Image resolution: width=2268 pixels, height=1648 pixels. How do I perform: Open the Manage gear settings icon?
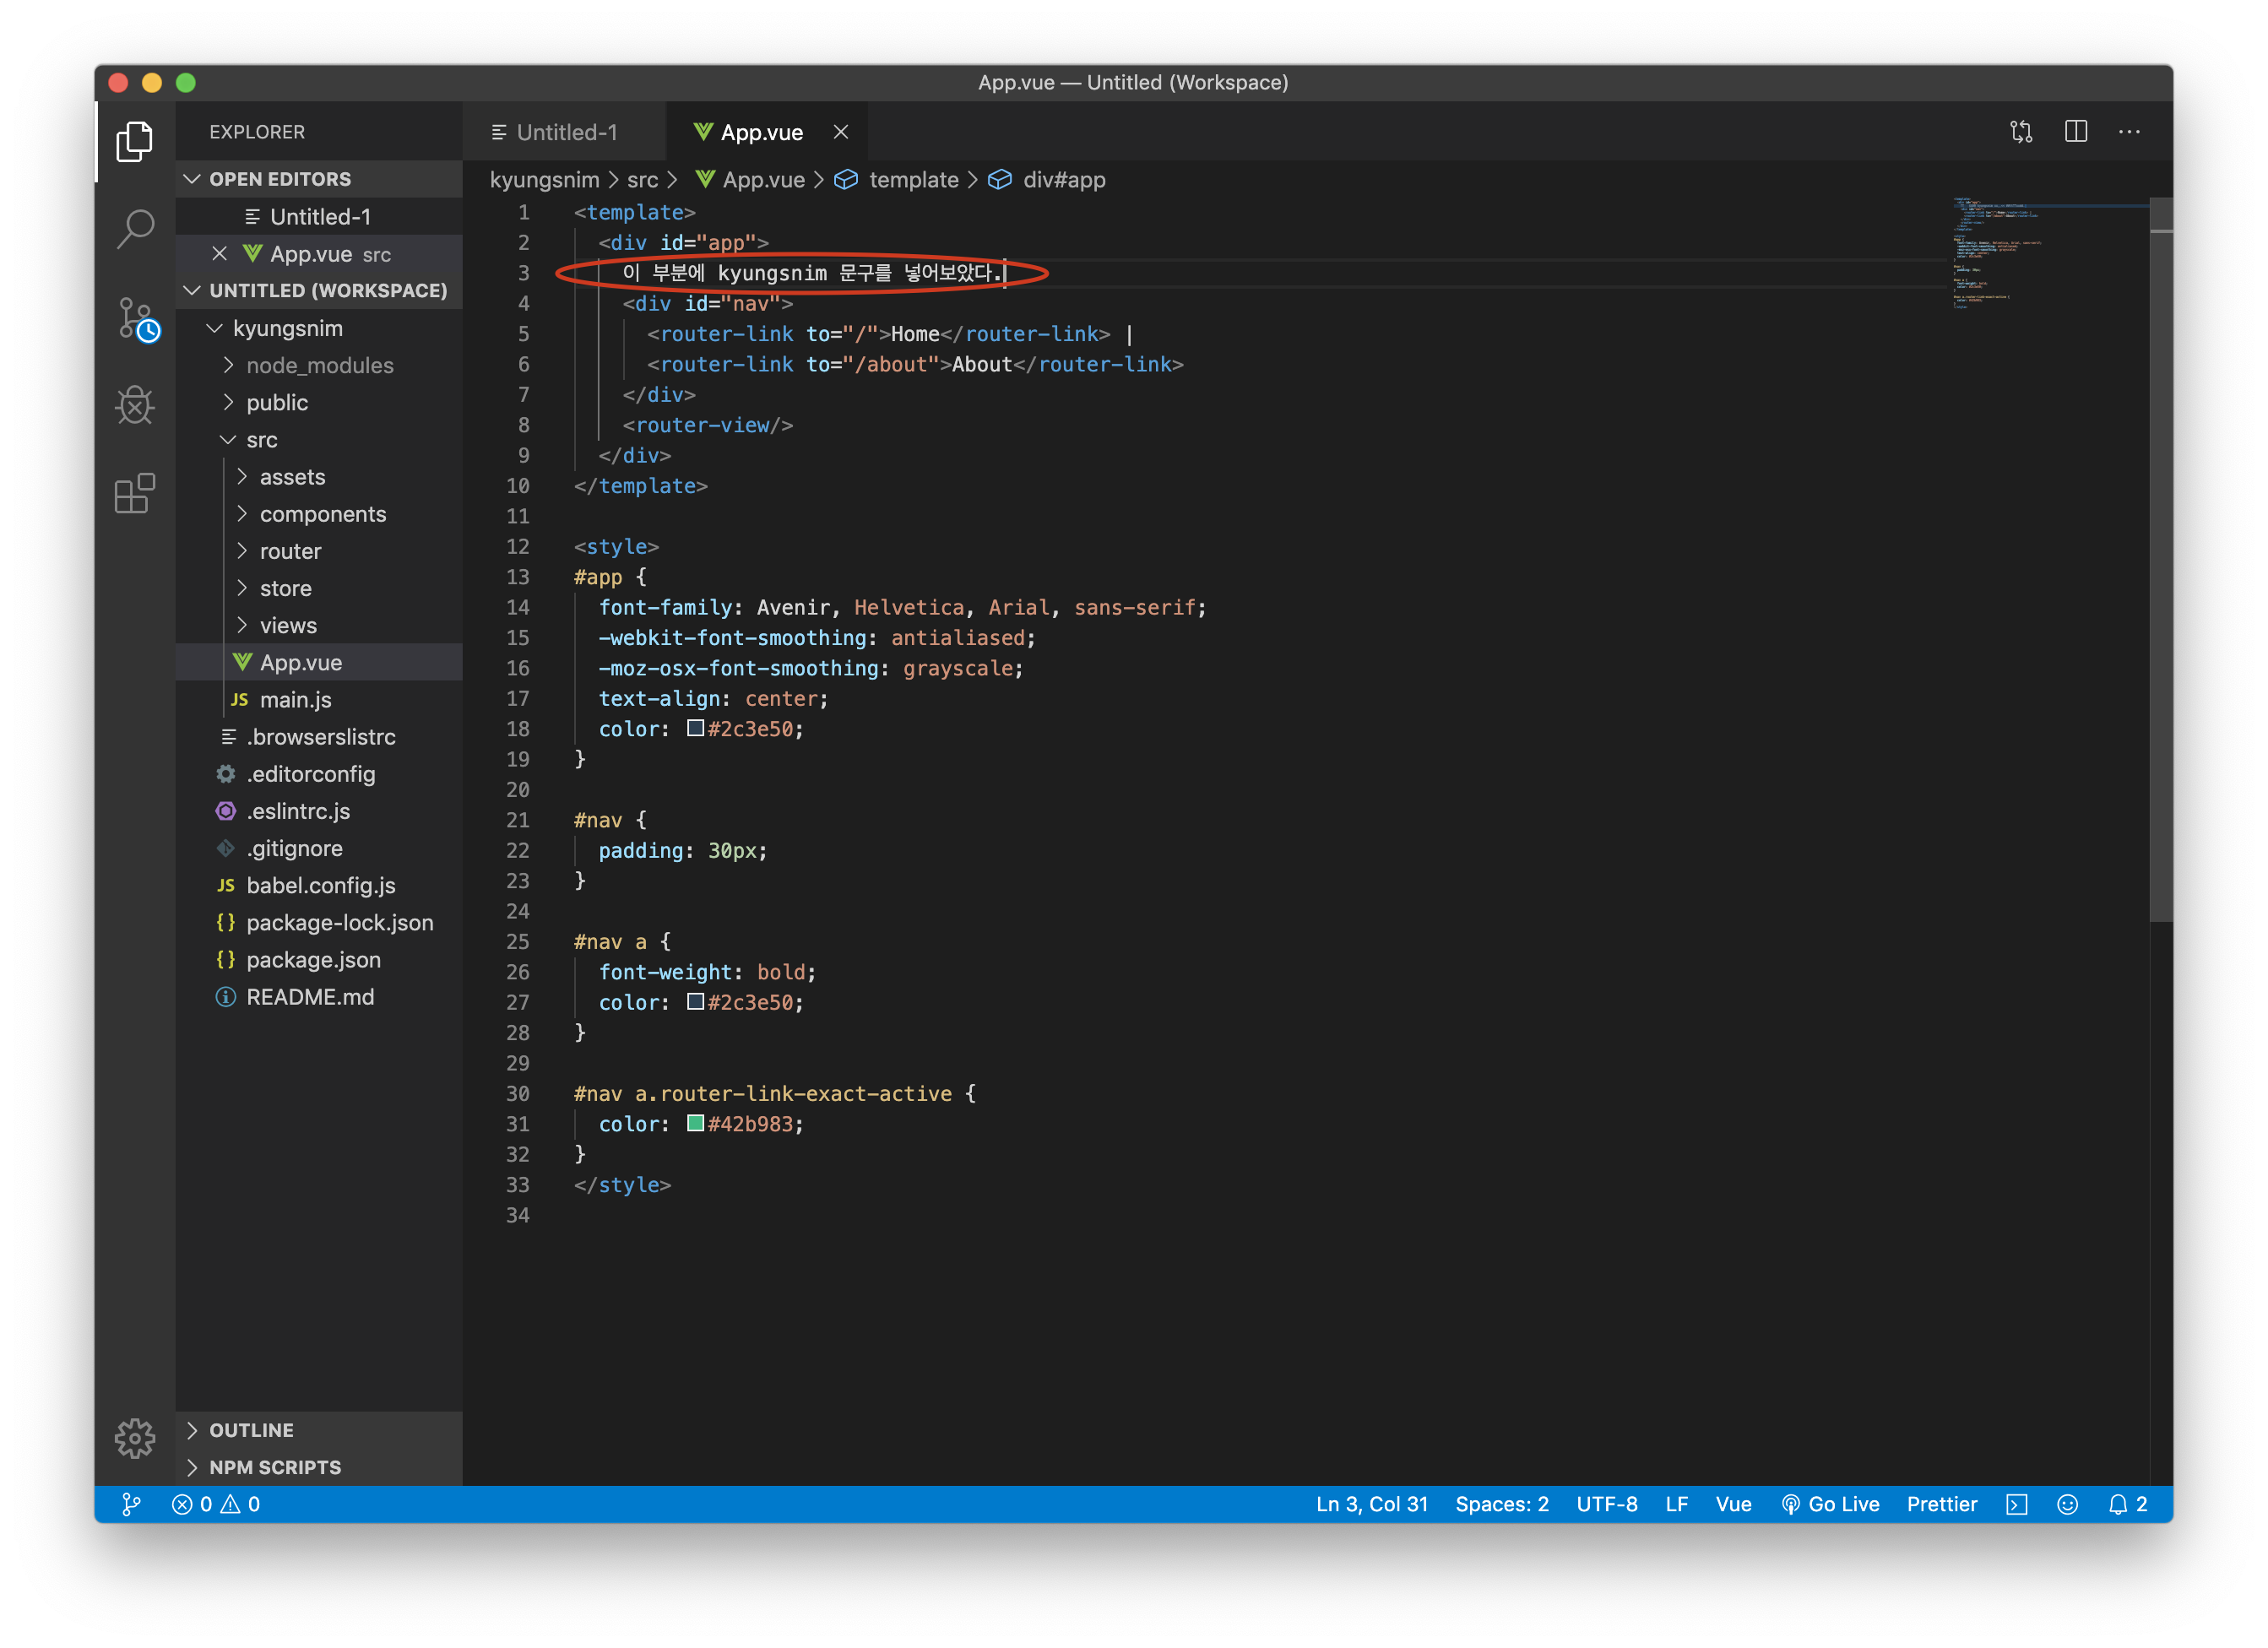(135, 1438)
